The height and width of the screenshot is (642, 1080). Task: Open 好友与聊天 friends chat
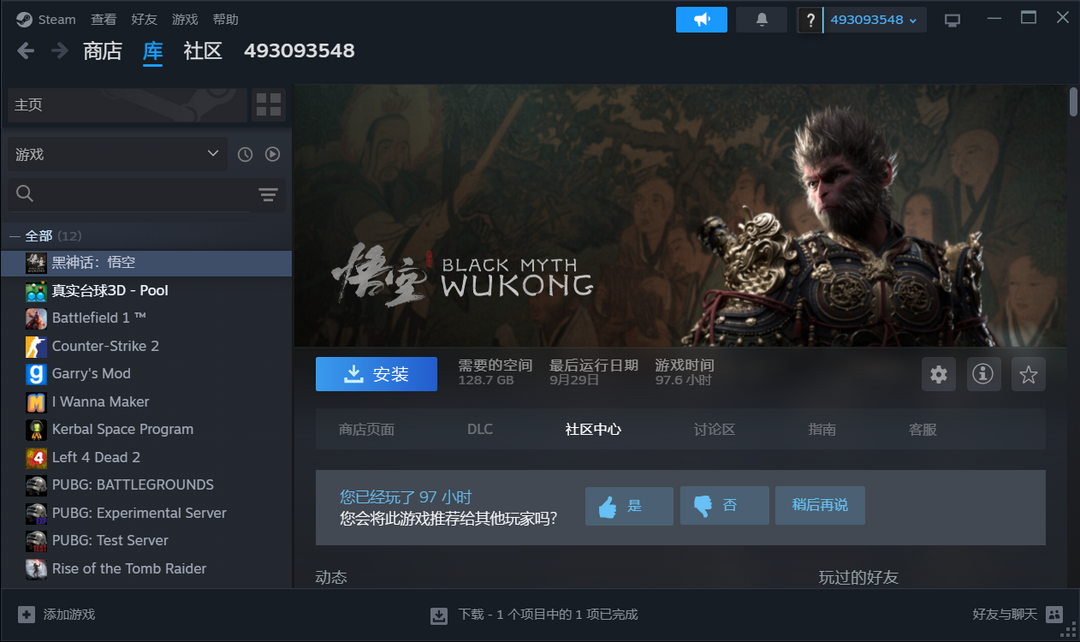tap(1017, 614)
